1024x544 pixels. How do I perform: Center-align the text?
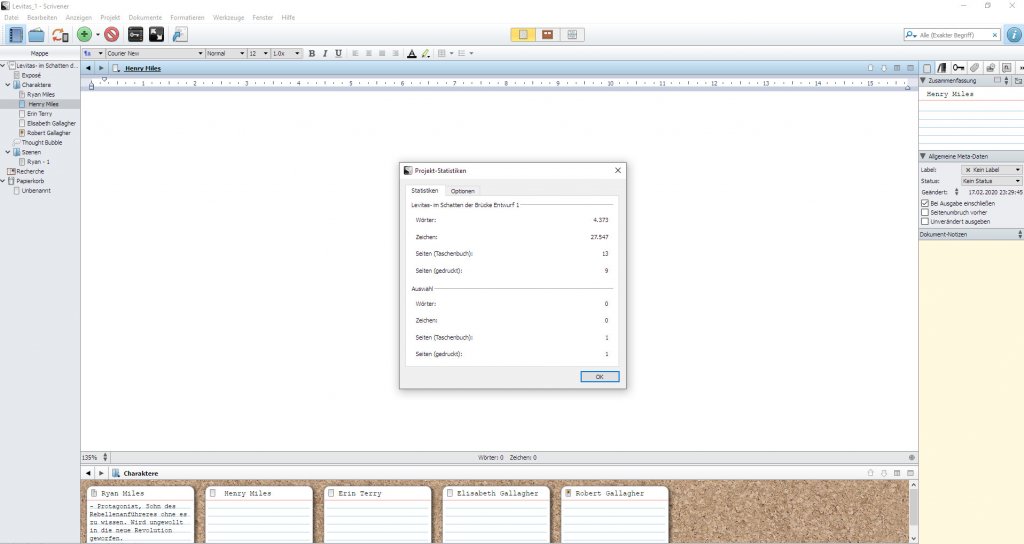click(x=369, y=54)
